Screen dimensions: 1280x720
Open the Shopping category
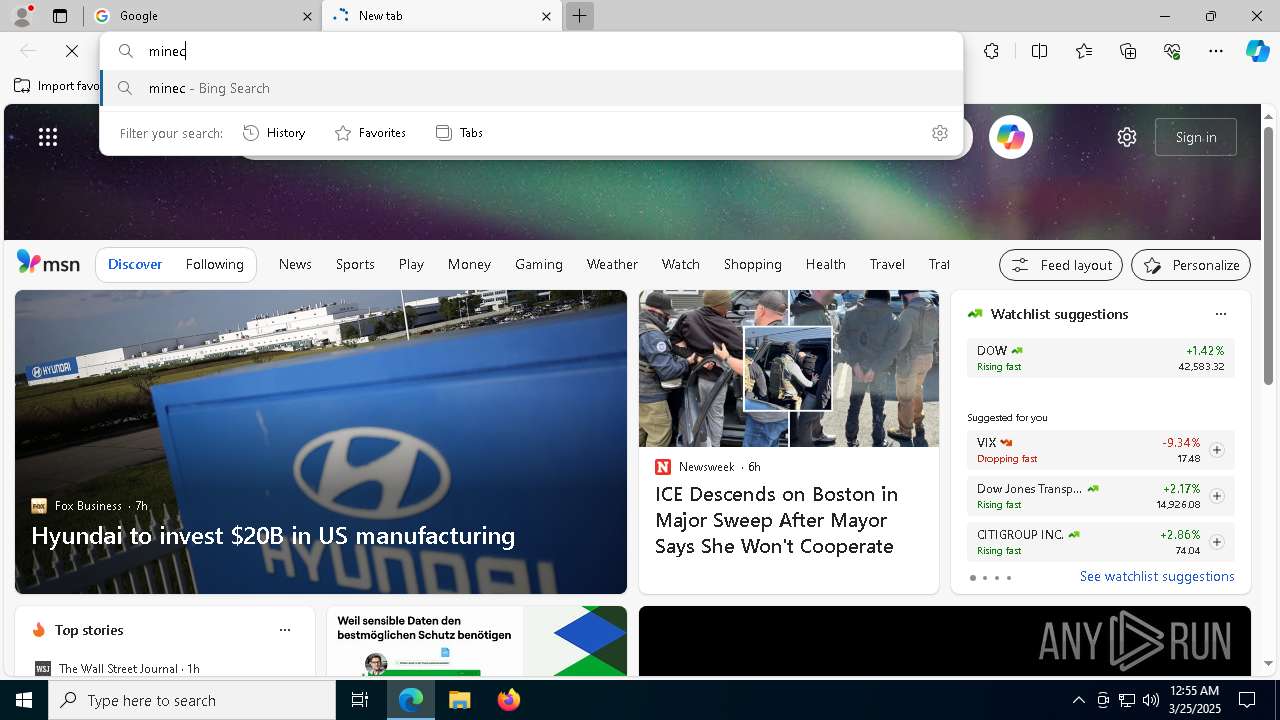(x=752, y=264)
